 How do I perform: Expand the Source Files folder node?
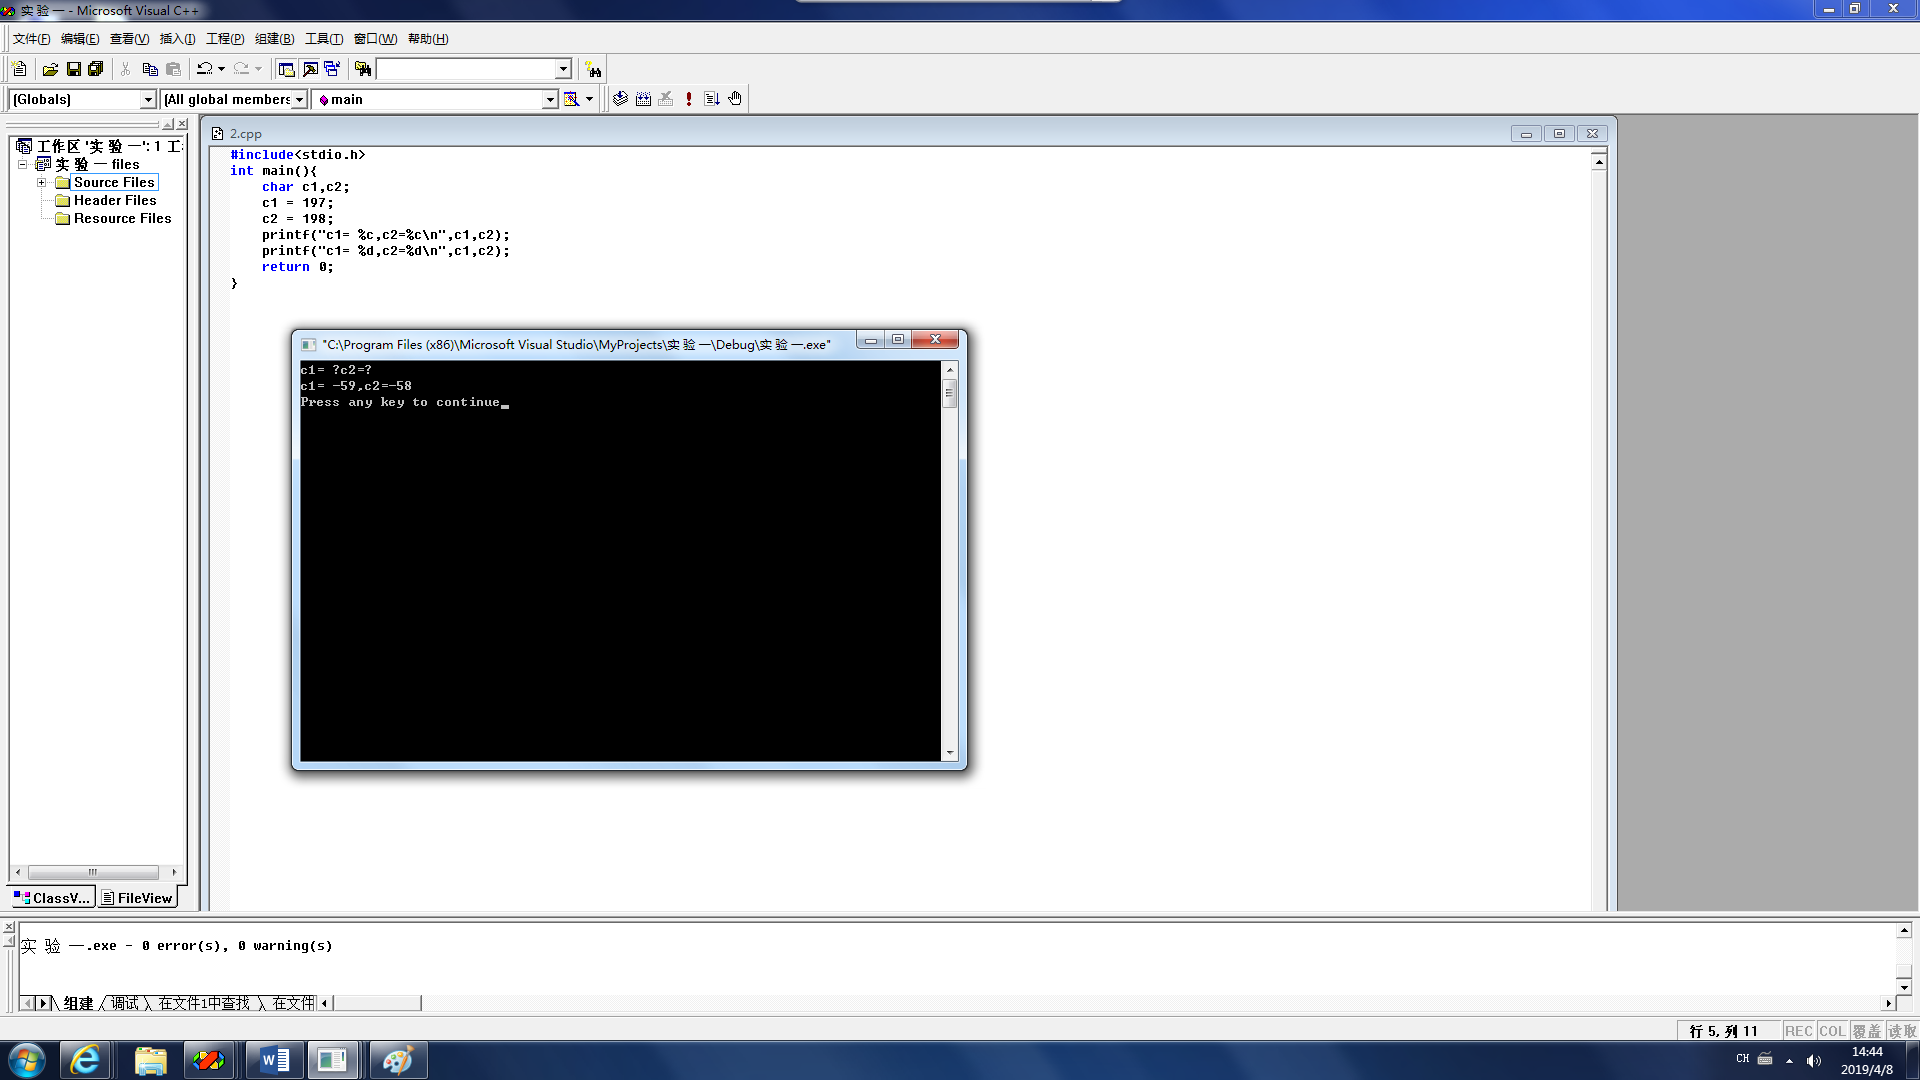coord(41,182)
